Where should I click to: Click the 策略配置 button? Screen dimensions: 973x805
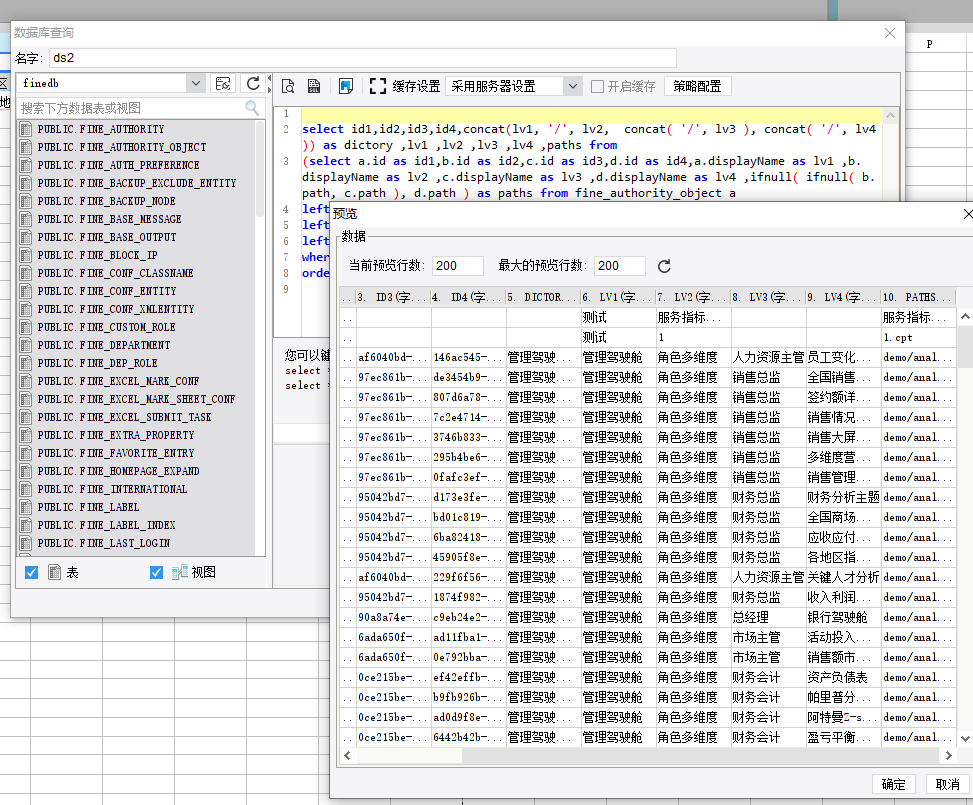697,86
